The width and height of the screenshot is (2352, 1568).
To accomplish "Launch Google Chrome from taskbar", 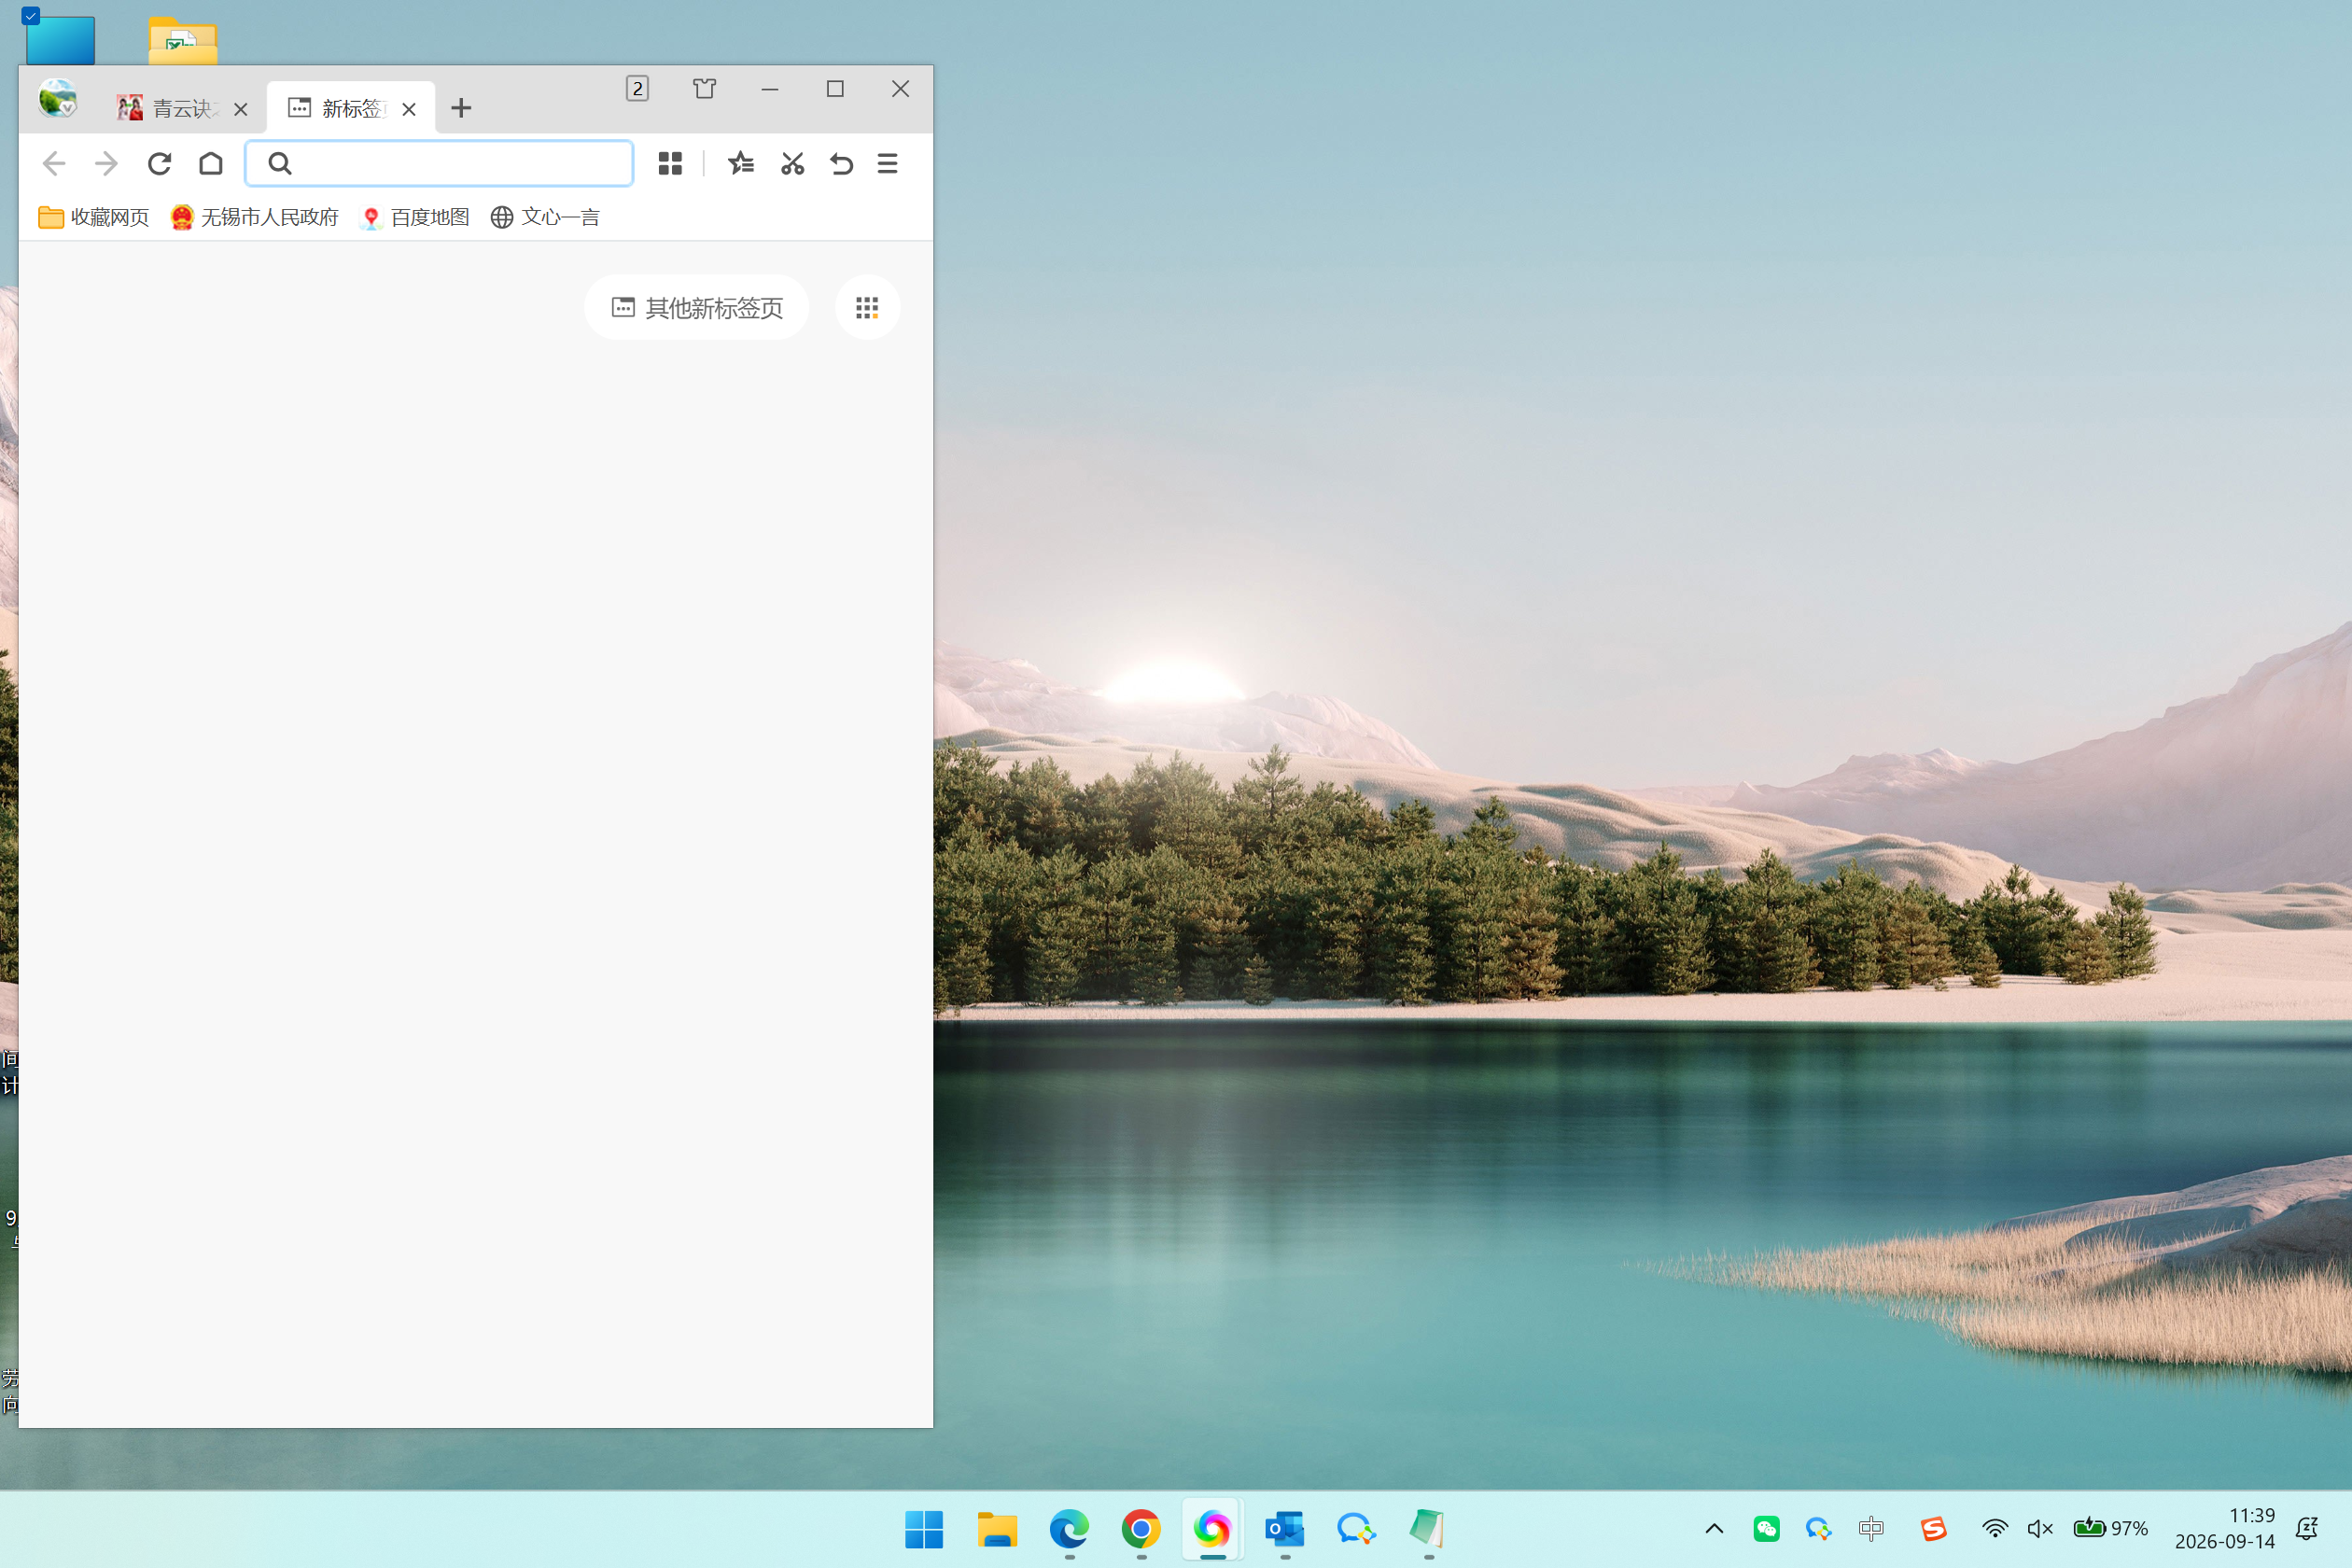I will (x=1141, y=1529).
